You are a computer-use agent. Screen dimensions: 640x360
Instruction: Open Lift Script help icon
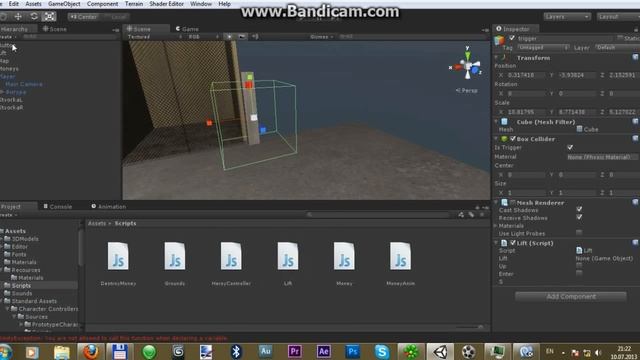coord(636,243)
